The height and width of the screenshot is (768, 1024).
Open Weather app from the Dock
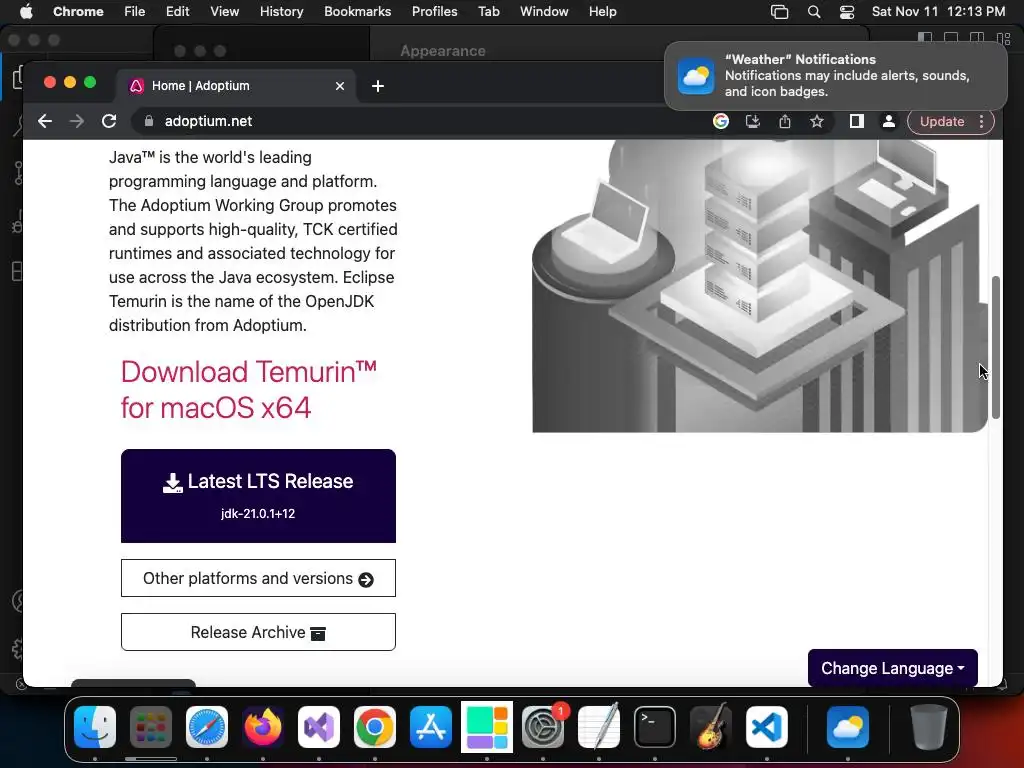pos(848,727)
